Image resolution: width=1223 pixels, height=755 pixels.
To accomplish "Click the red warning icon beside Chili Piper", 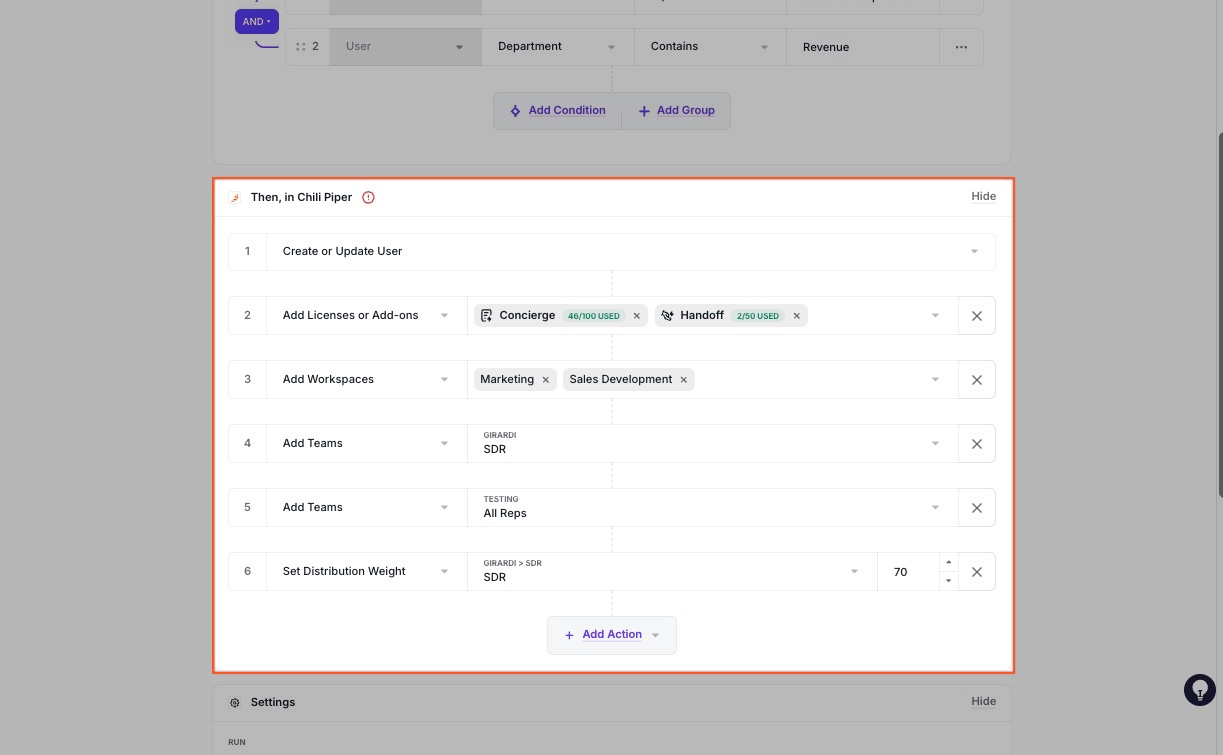I will [x=368, y=198].
